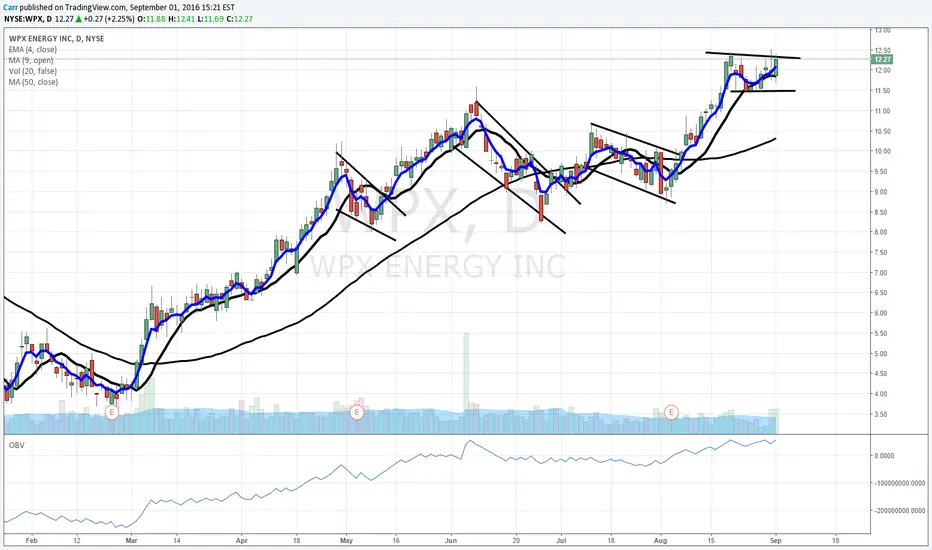Click the 3.50 price axis label
The height and width of the screenshot is (550, 932).
(881, 414)
